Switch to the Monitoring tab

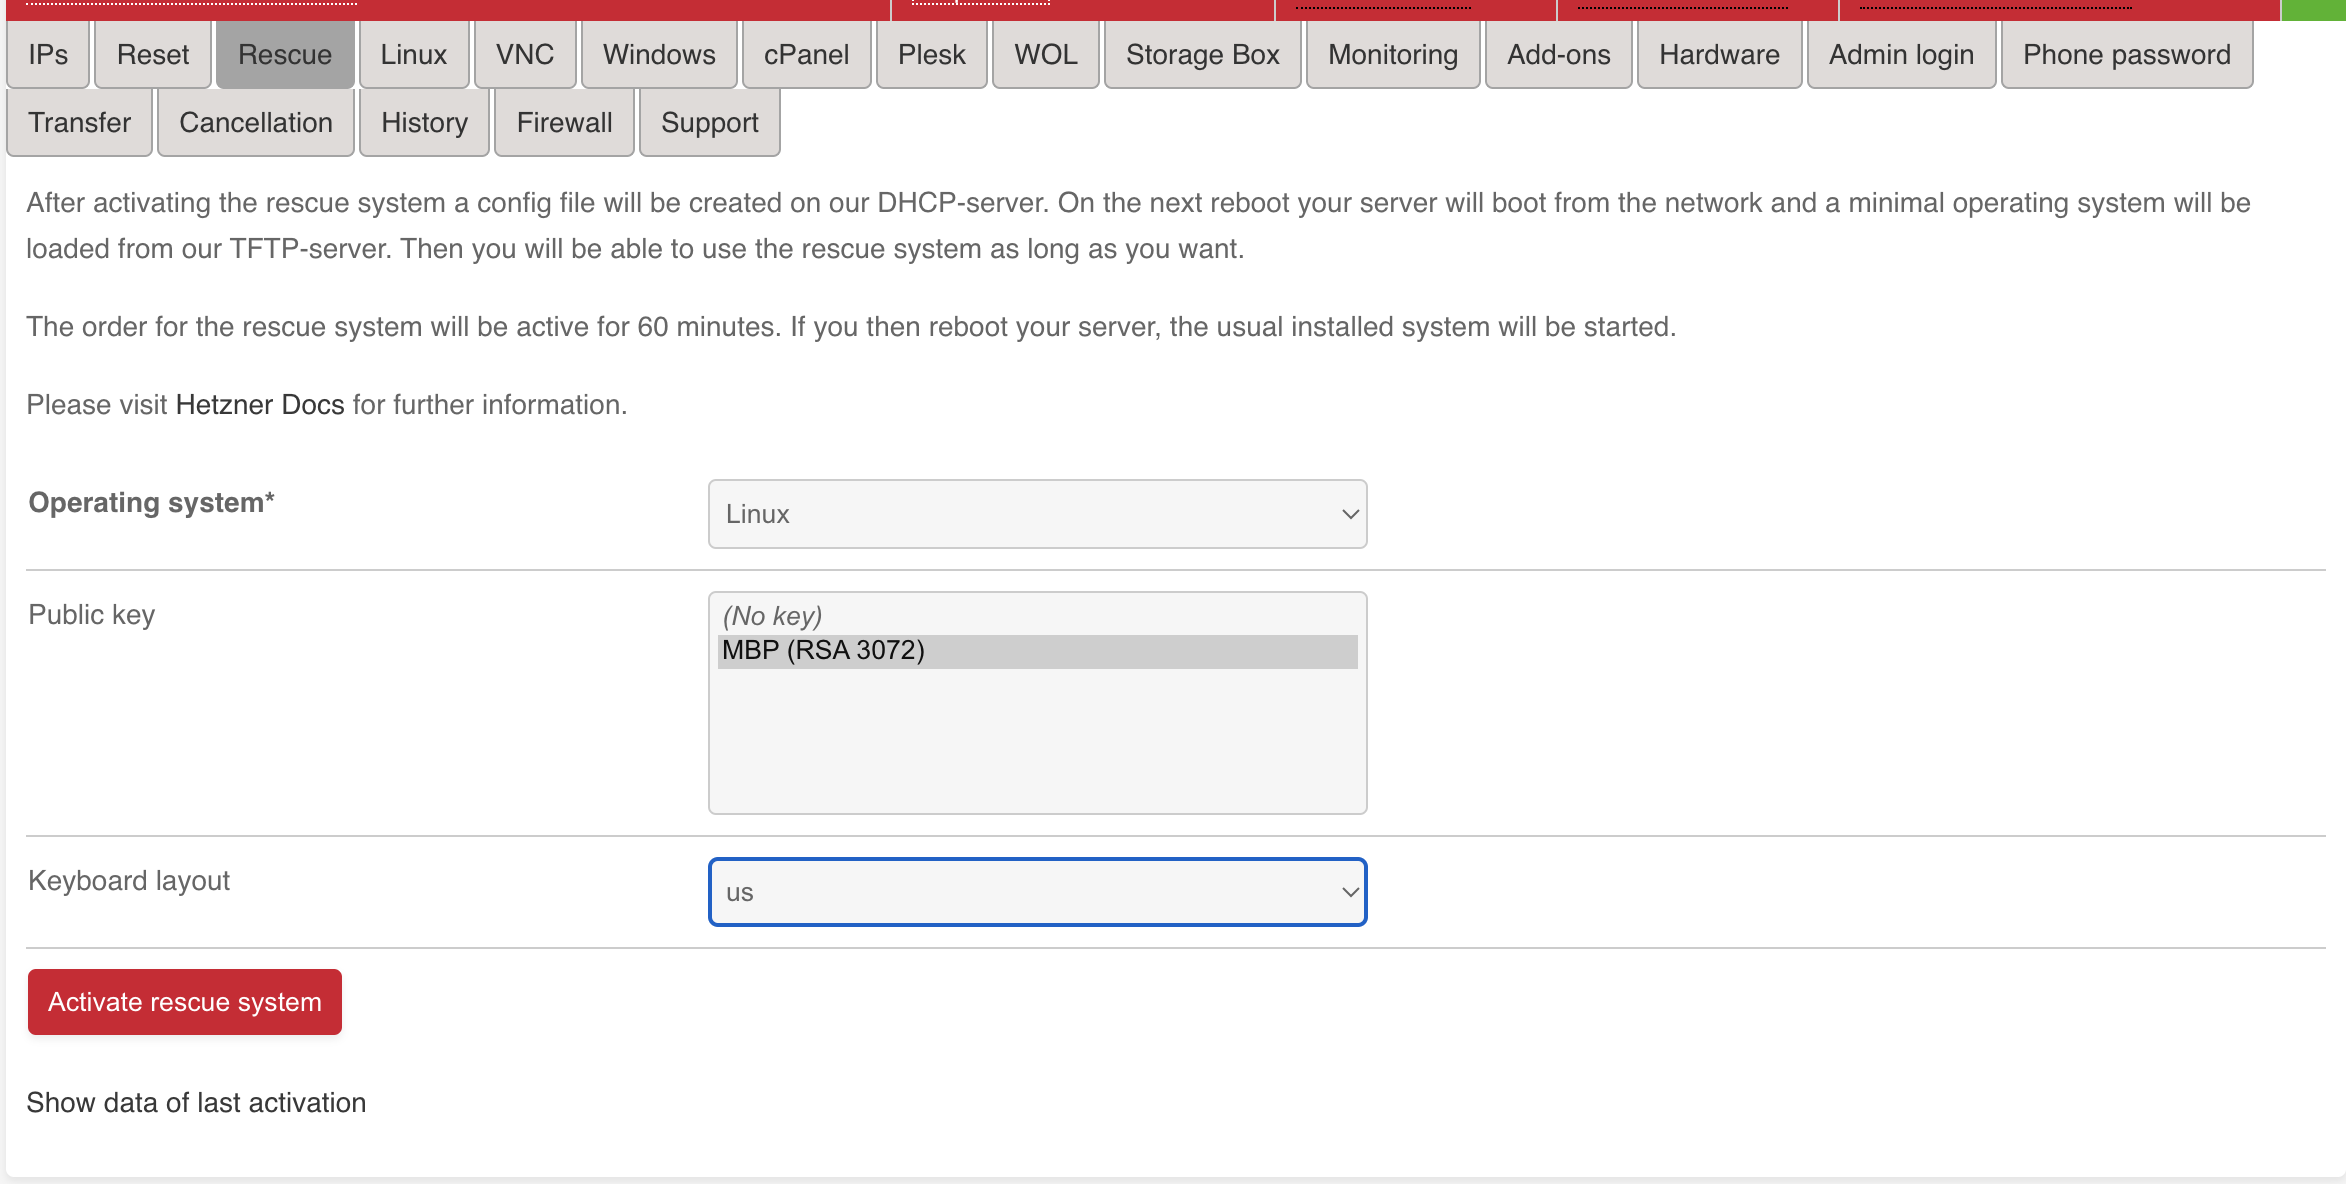tap(1392, 55)
